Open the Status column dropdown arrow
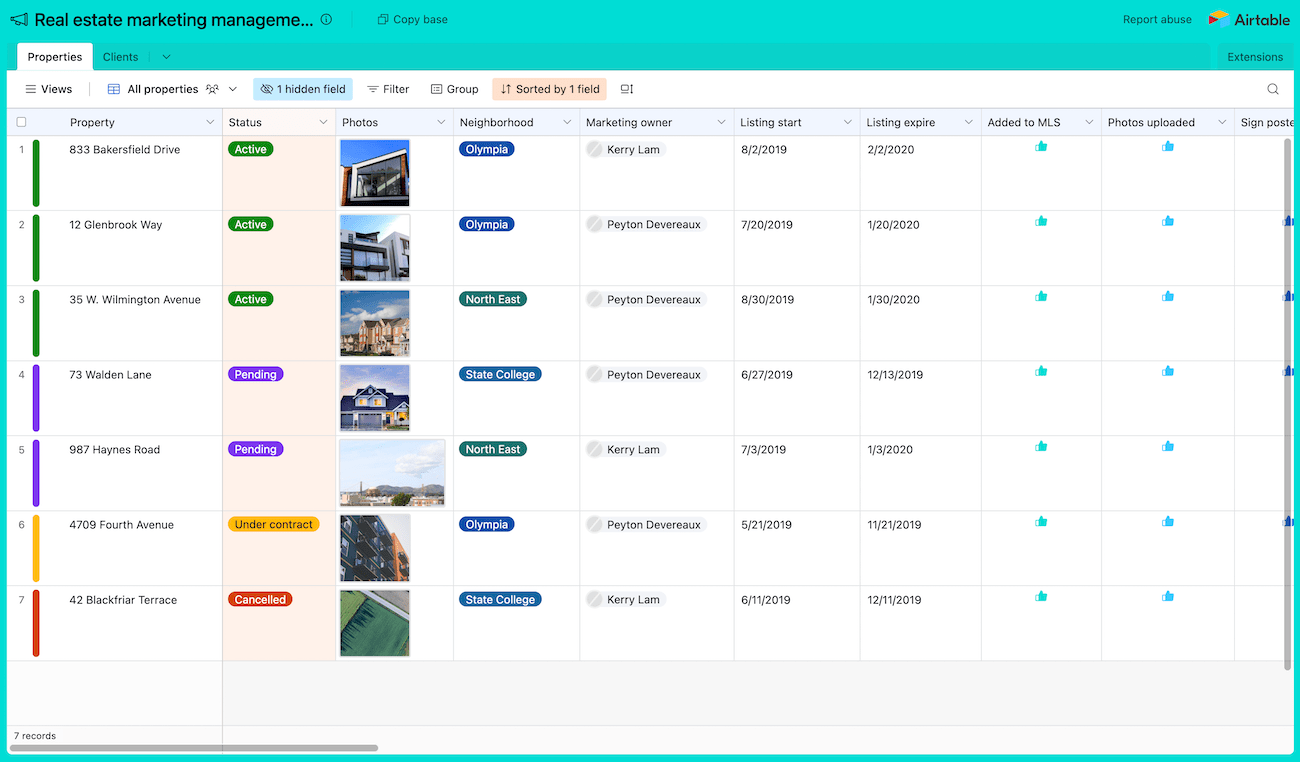Screen dimensions: 1300x762 pyautogui.click(x=323, y=122)
